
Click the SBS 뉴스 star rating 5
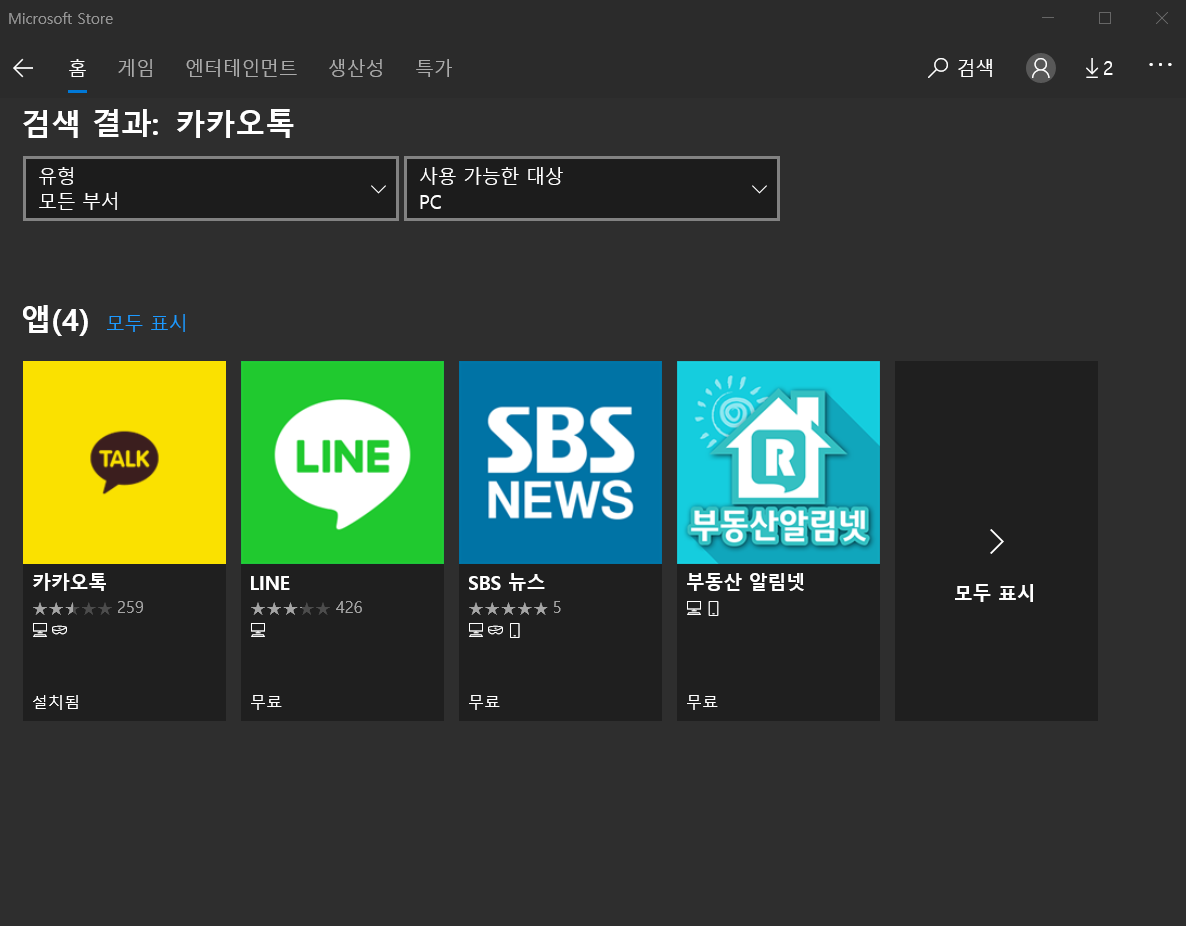click(514, 607)
